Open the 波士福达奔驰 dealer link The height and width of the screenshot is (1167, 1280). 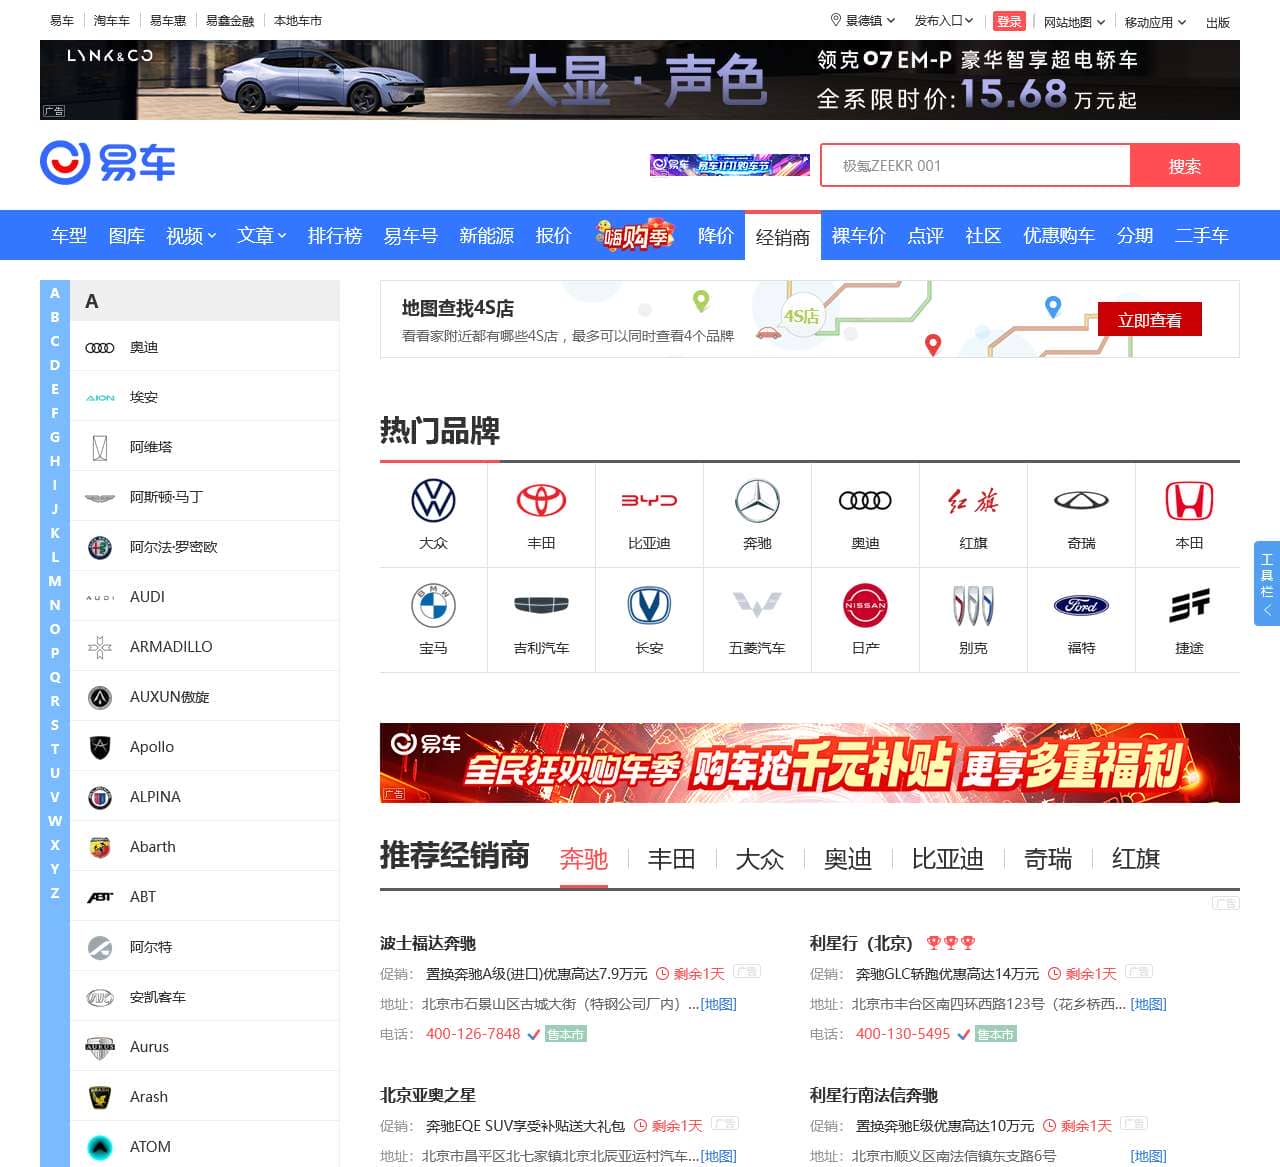pyautogui.click(x=428, y=943)
